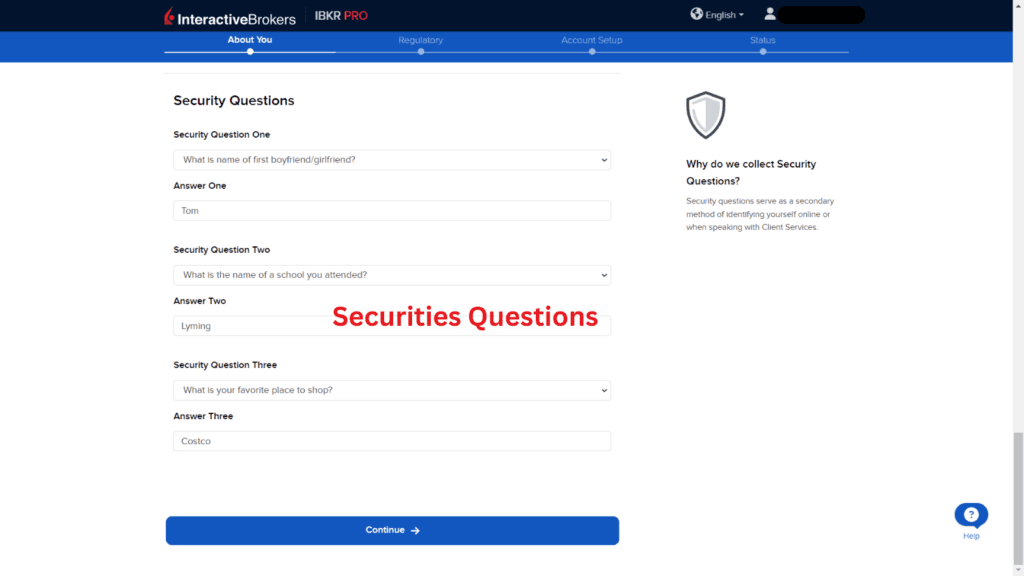Click the Help link

coord(970,536)
